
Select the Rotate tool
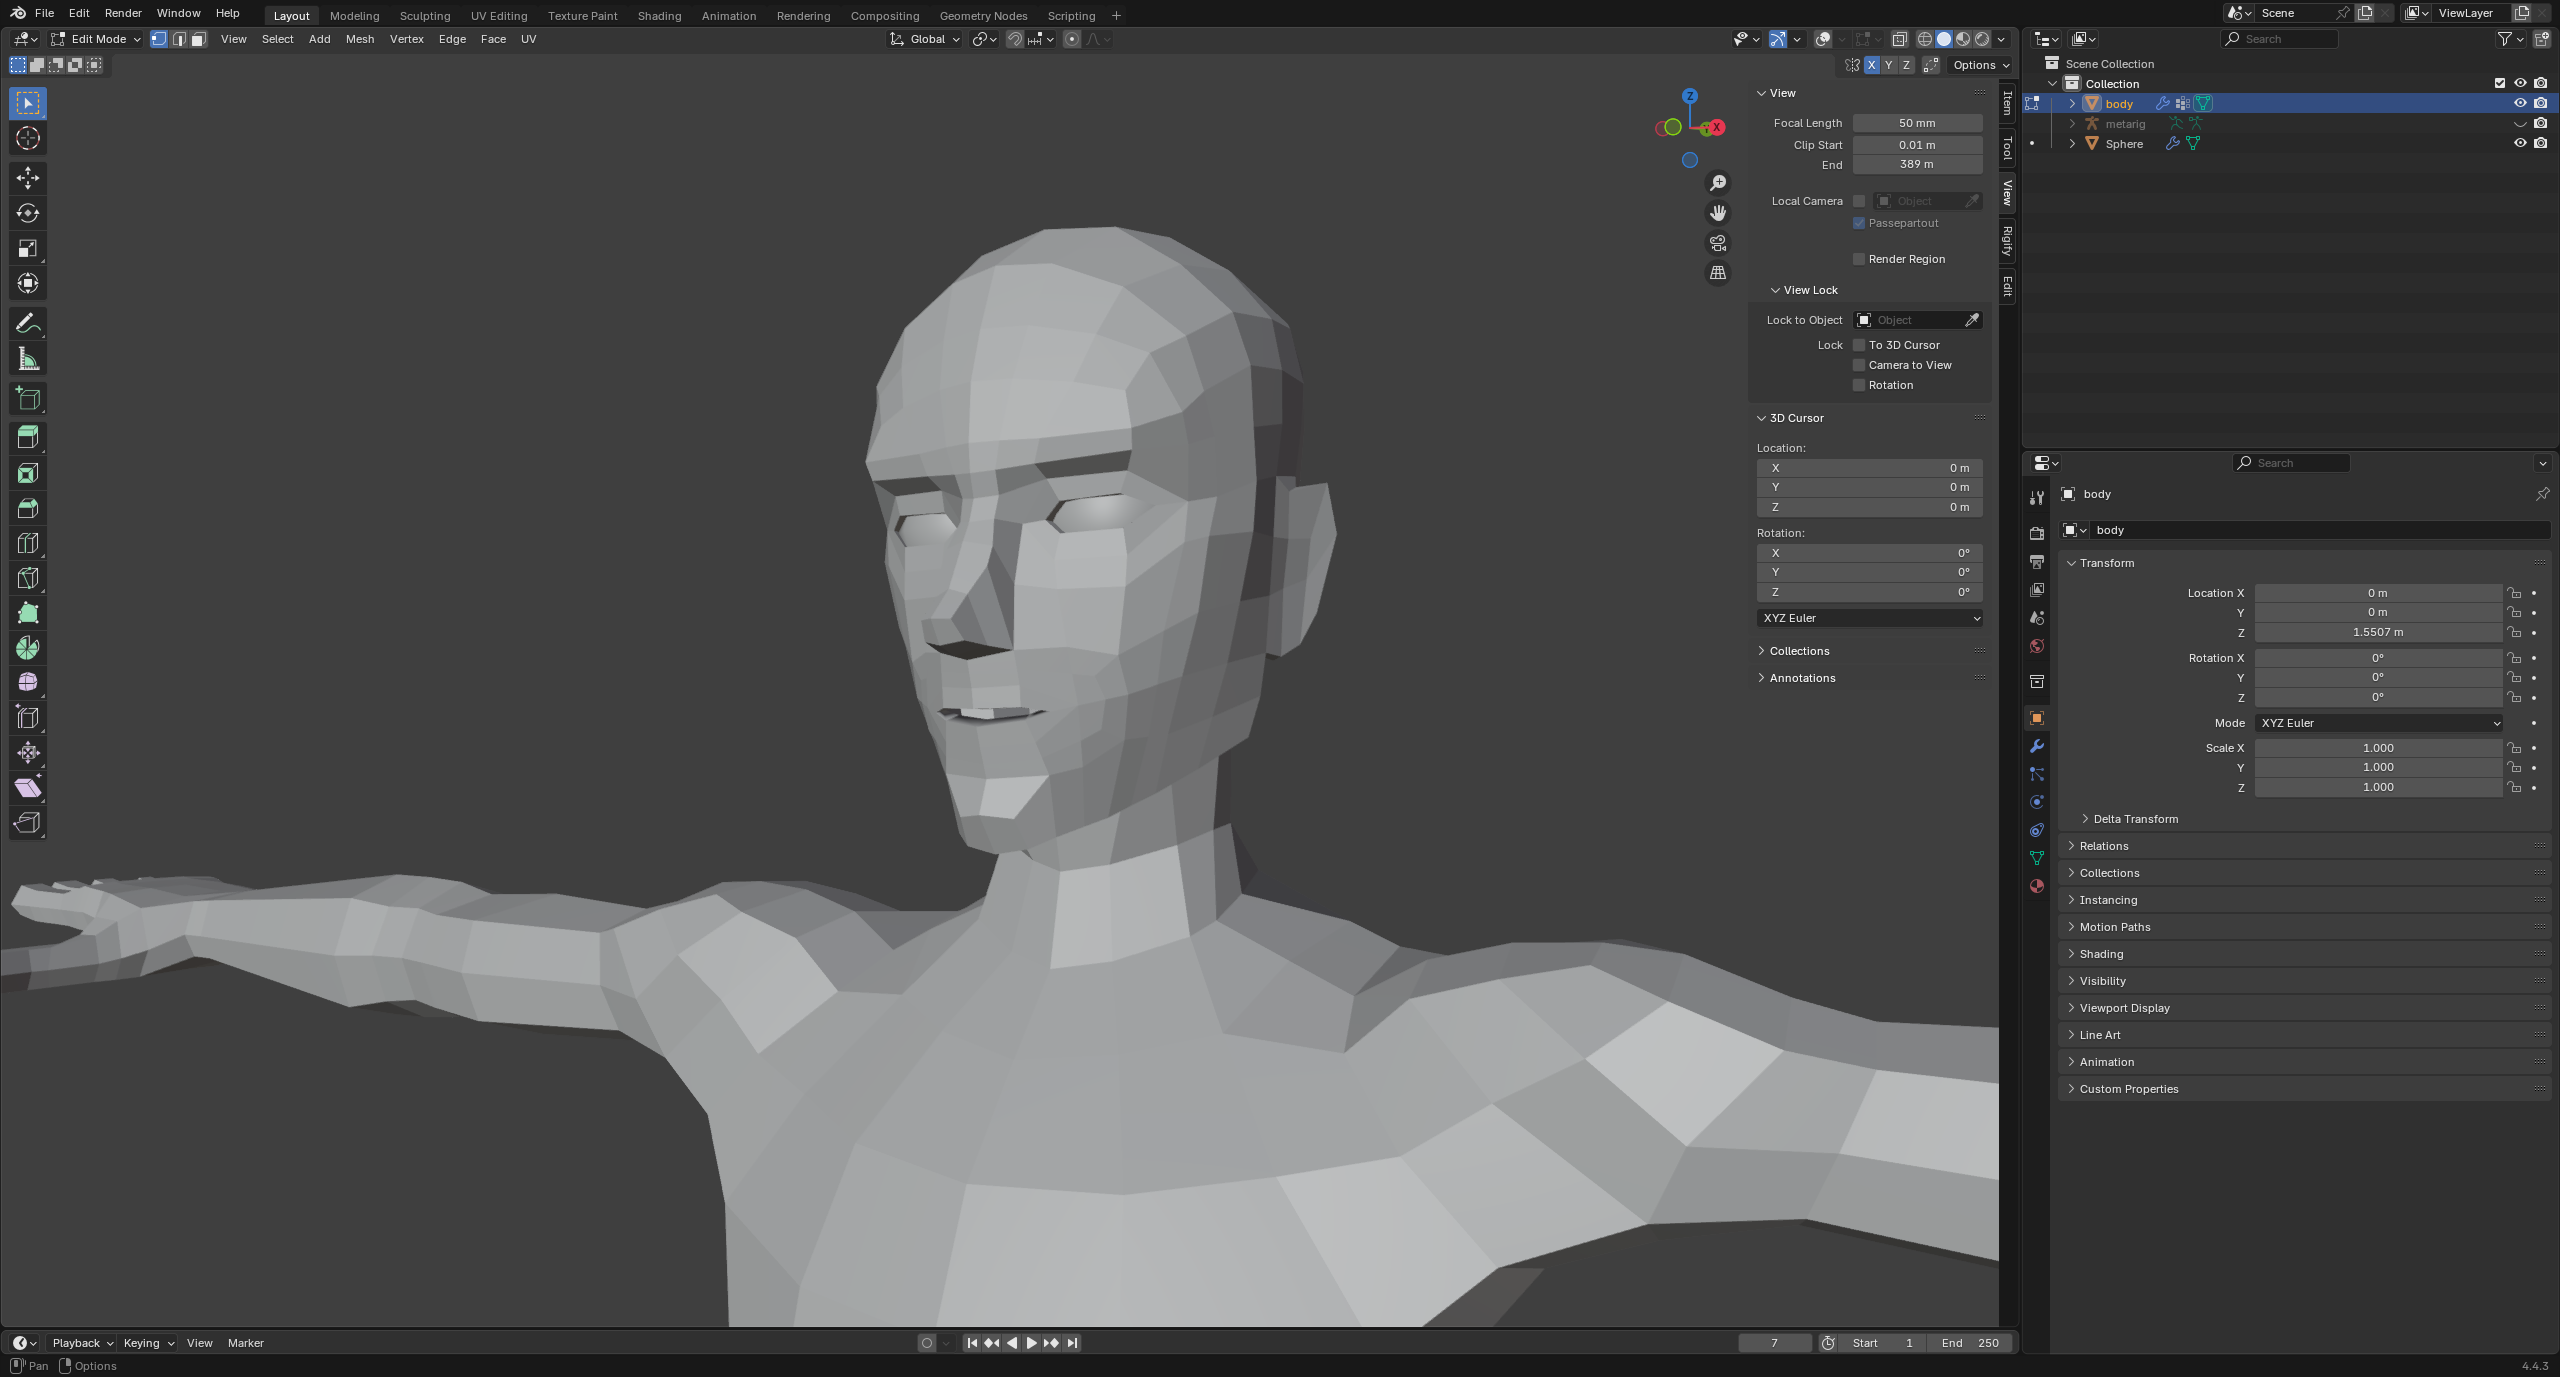pos(28,213)
